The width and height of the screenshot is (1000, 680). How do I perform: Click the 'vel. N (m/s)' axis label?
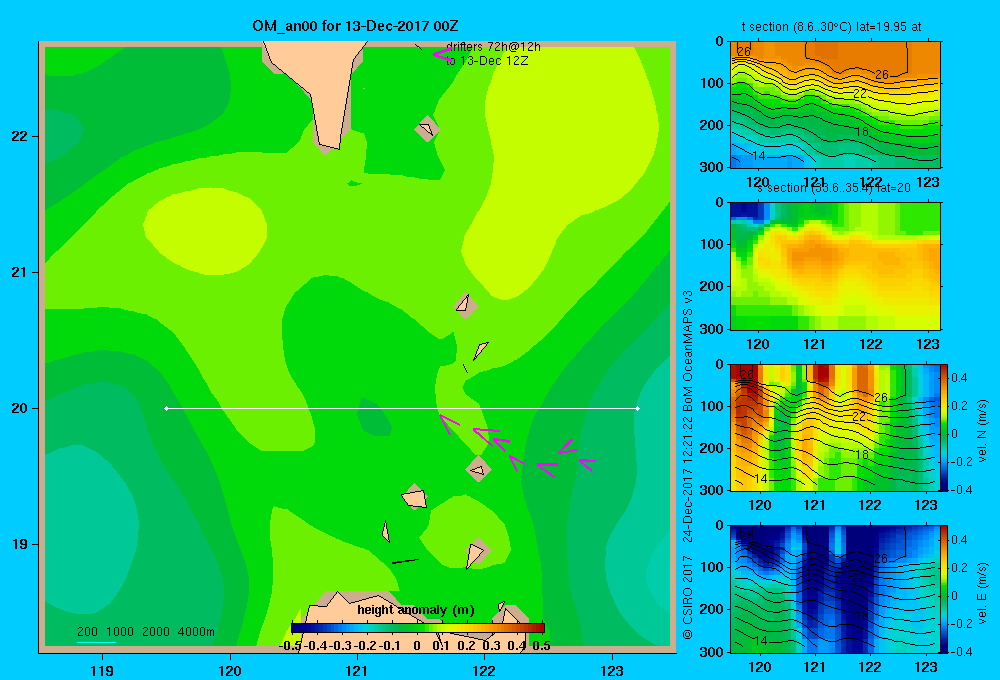click(983, 431)
